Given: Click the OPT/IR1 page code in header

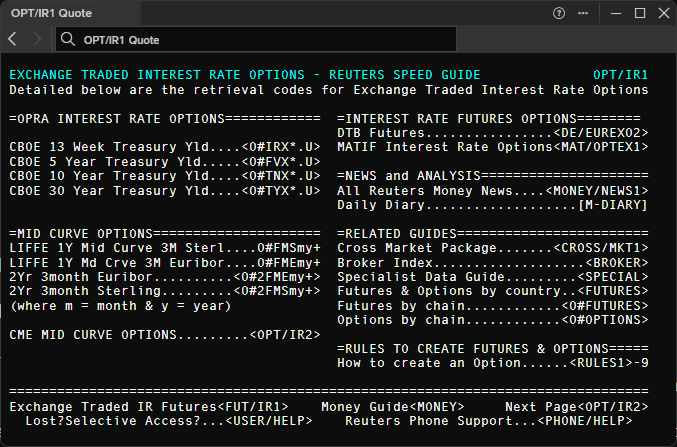Looking at the screenshot, I should point(620,75).
